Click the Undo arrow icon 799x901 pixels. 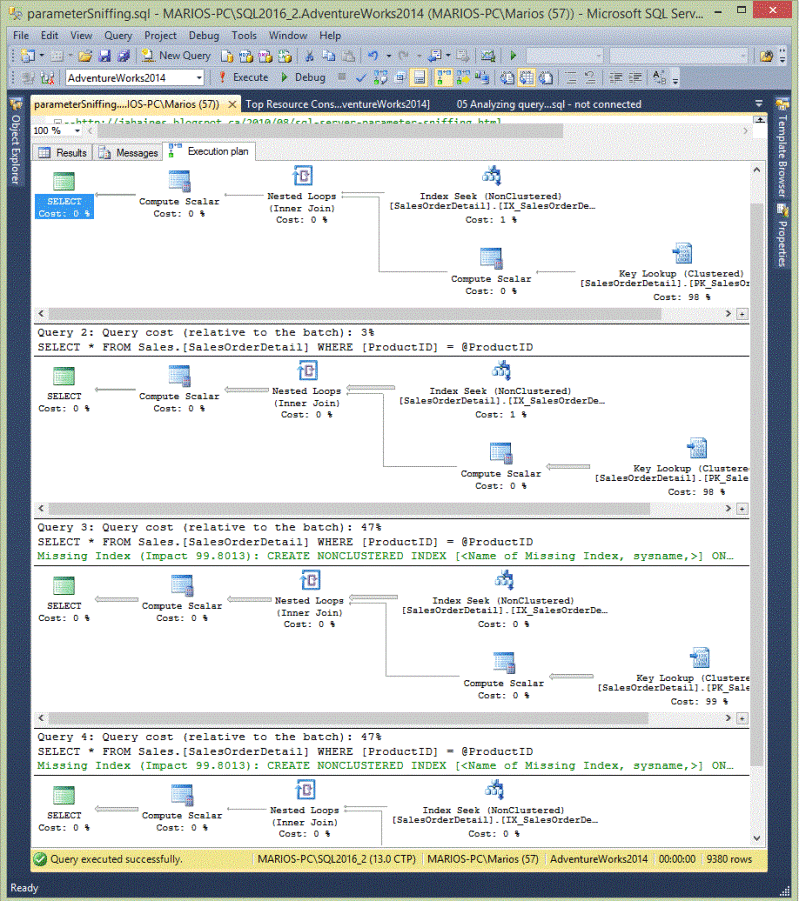(373, 56)
